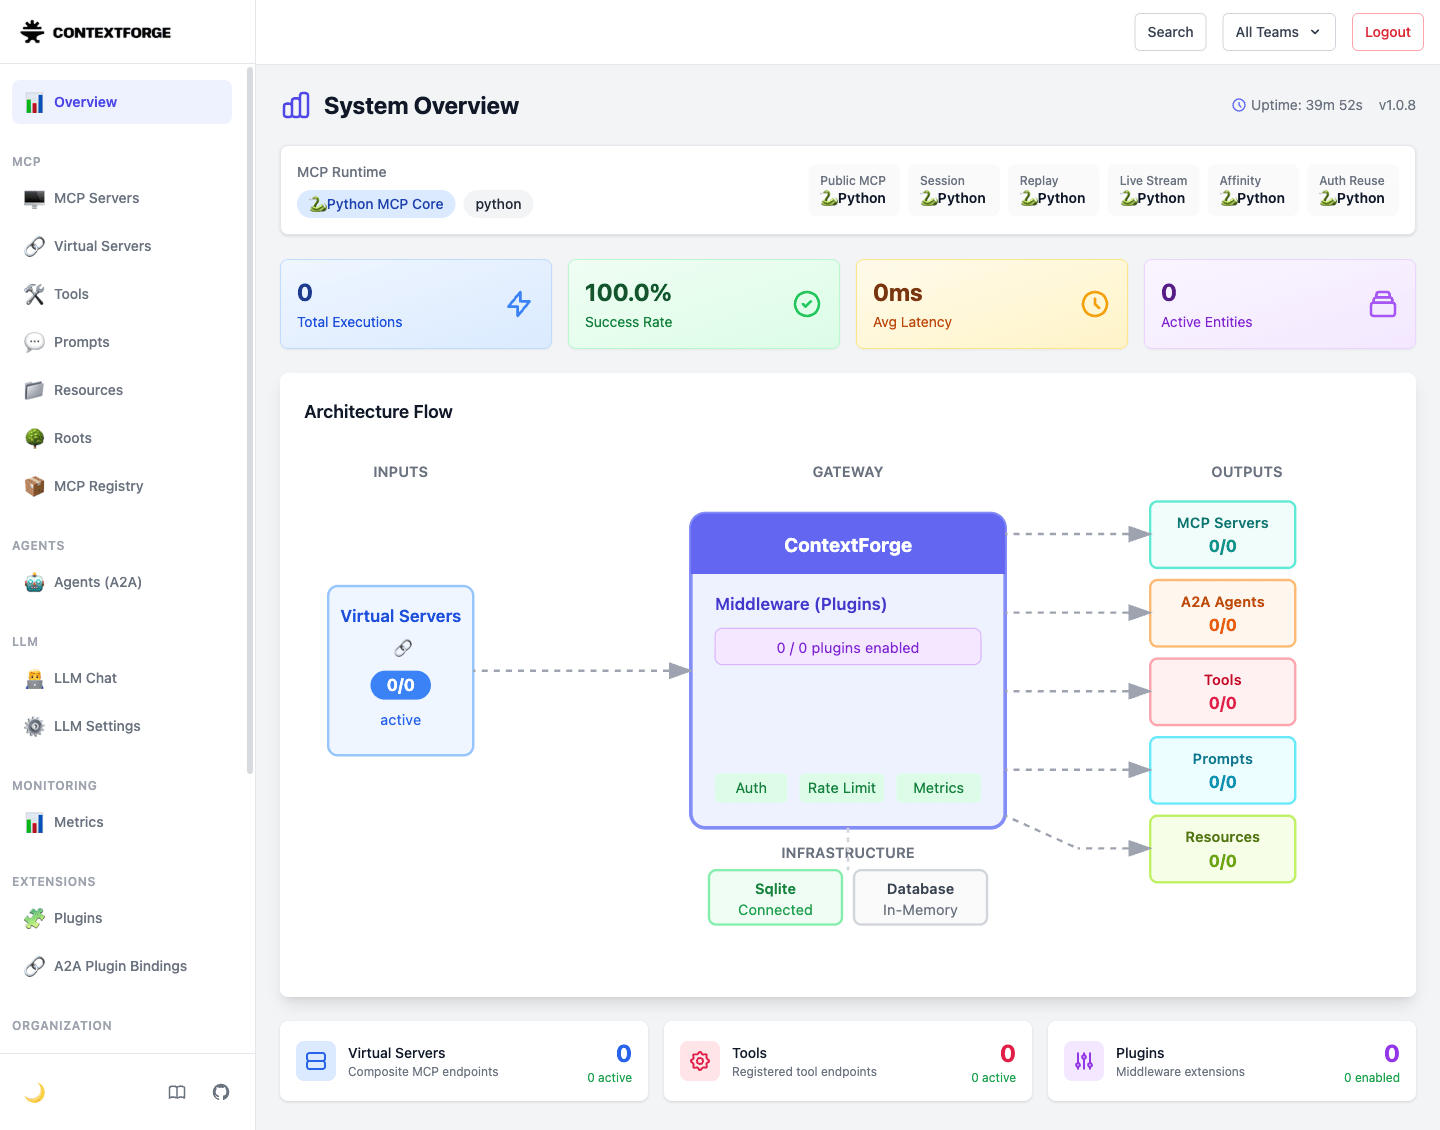Click the Session Python chip
This screenshot has height=1130, width=1440.
tap(953, 189)
